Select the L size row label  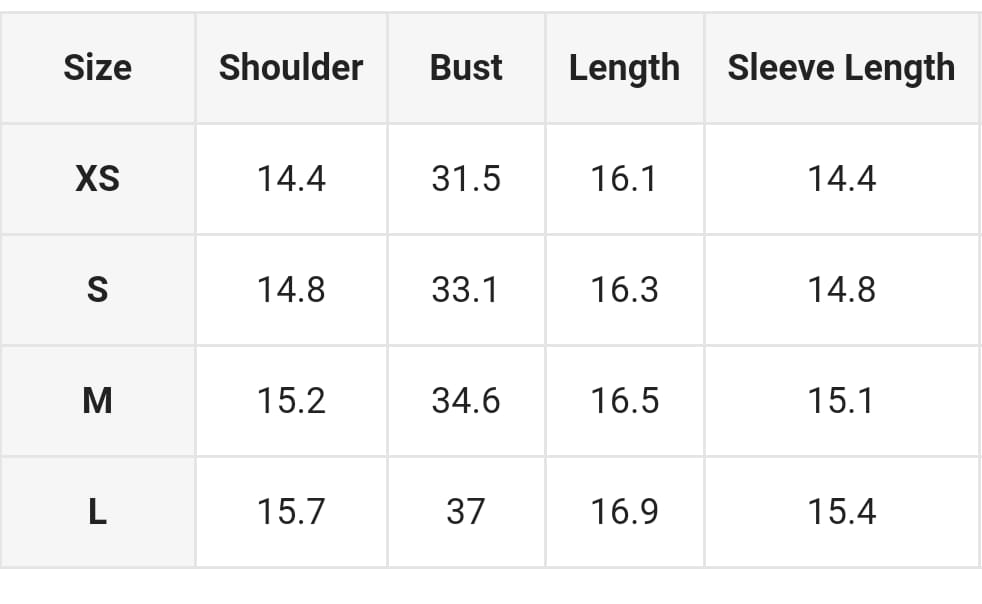click(x=97, y=512)
